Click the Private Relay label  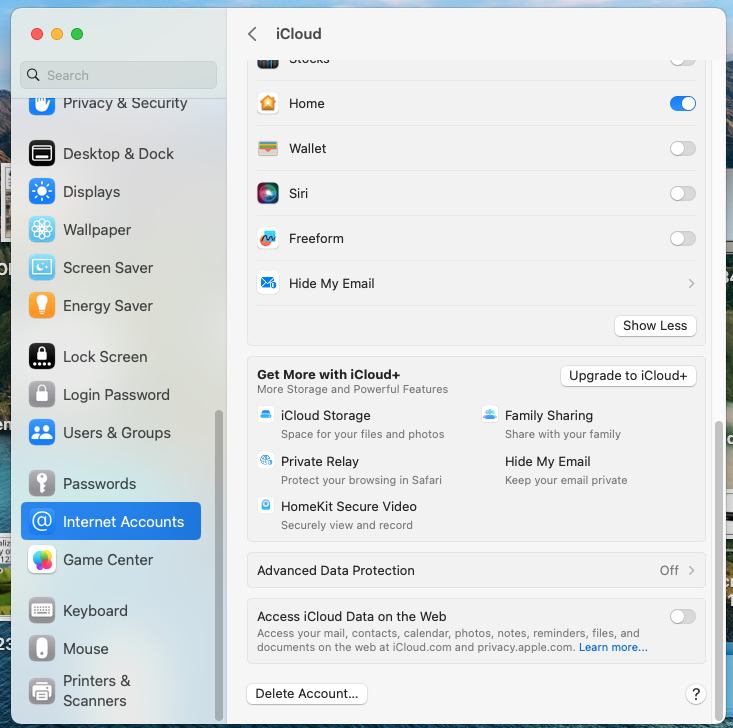pos(320,461)
